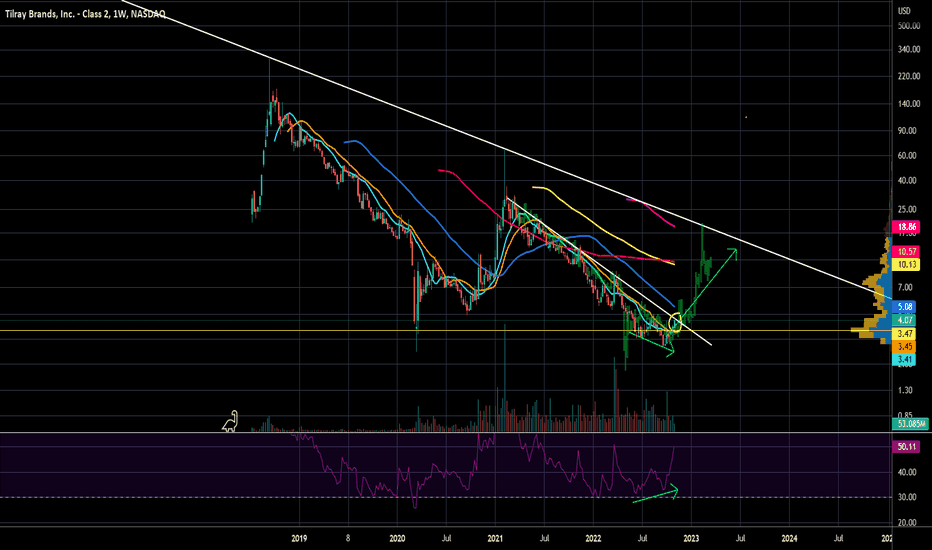Click the 20.00 RSI axis label

point(907,523)
